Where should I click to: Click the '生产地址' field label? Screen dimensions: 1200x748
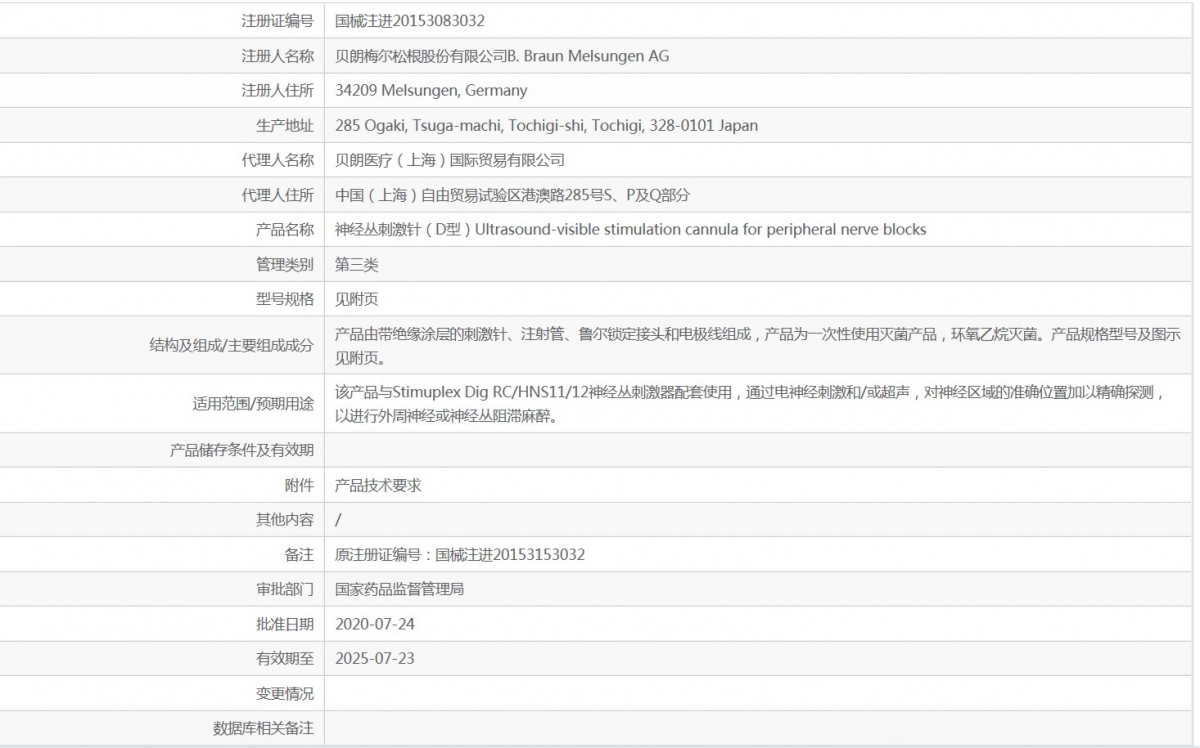[285, 126]
